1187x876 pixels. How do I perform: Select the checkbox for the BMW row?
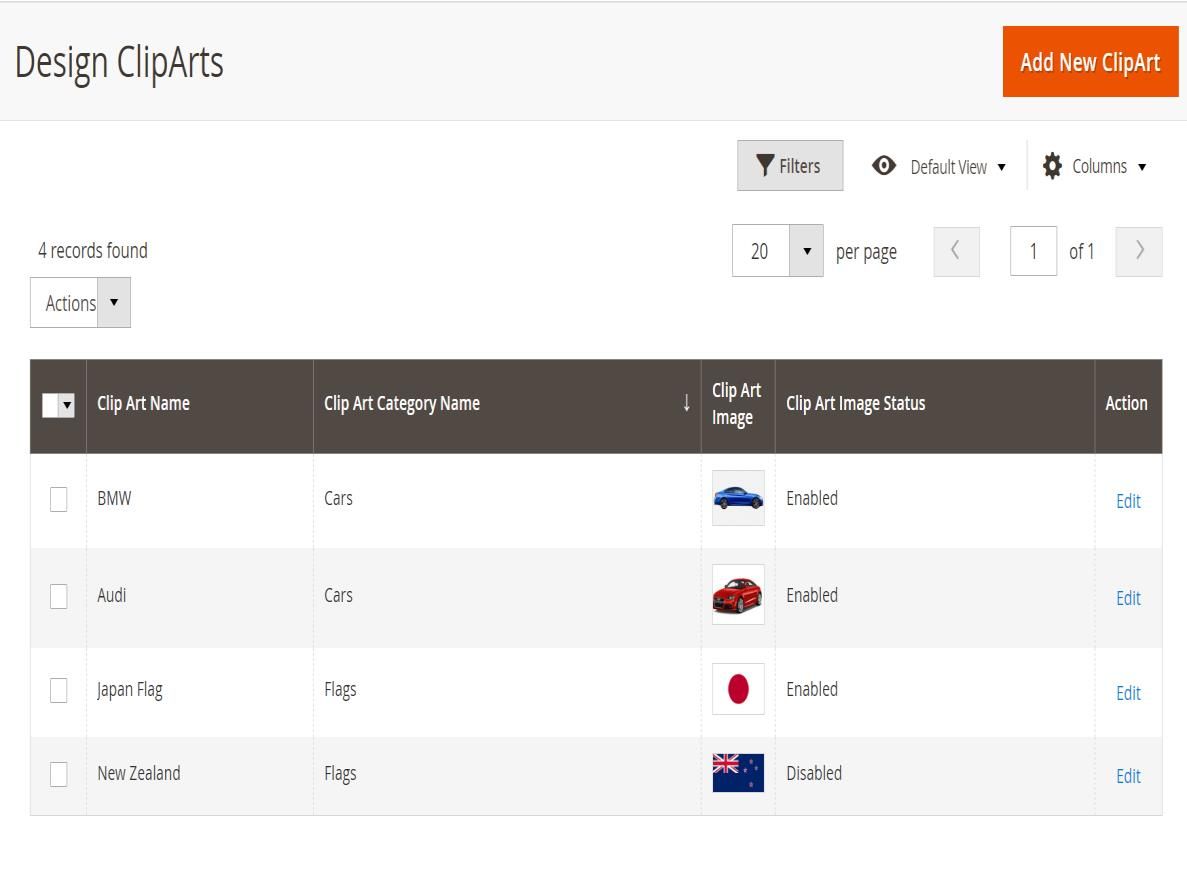tap(58, 498)
